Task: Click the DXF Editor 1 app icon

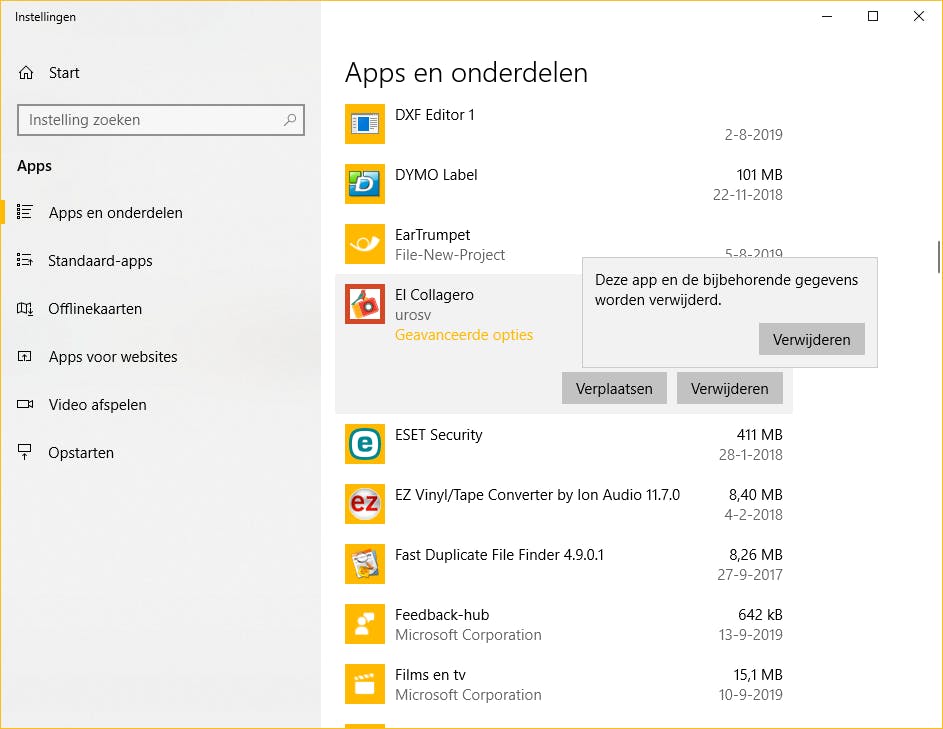Action: tap(364, 124)
